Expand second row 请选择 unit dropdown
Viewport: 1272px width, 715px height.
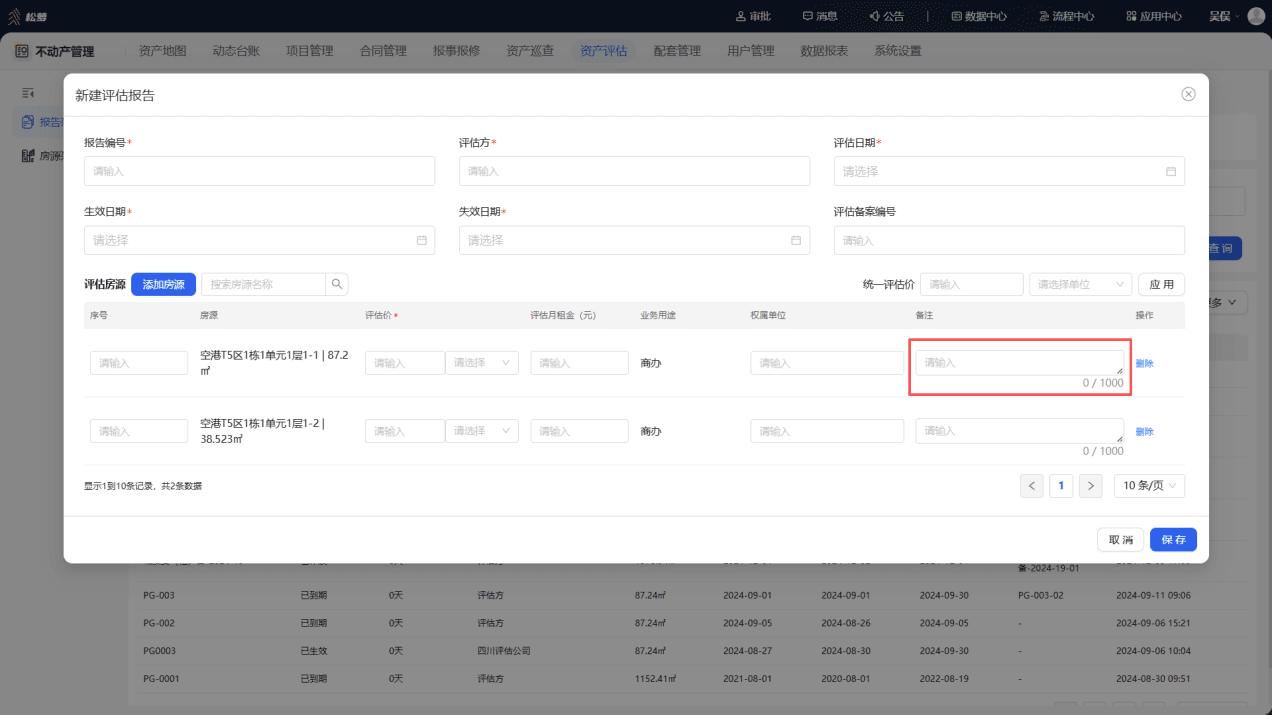tap(482, 431)
